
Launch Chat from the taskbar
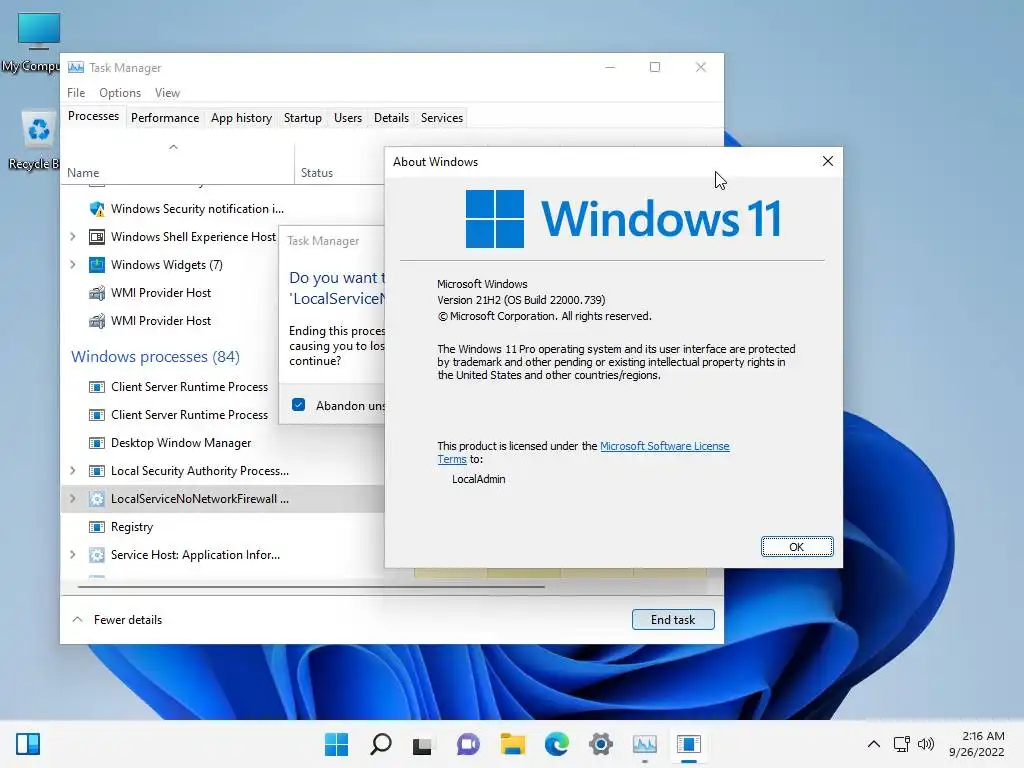pos(468,744)
